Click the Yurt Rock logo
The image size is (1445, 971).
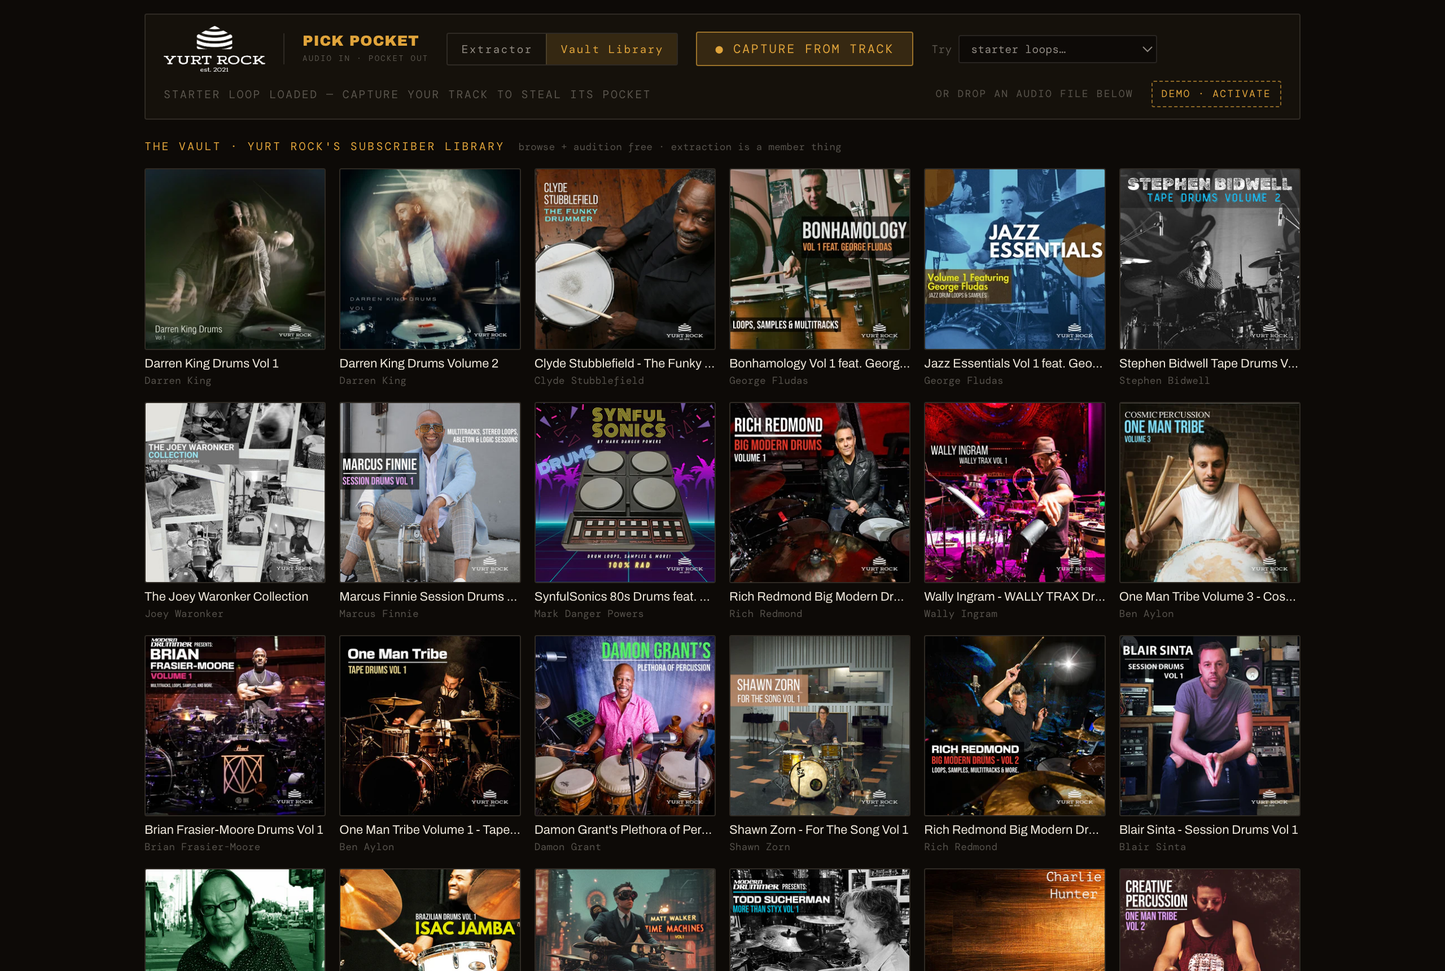214,49
